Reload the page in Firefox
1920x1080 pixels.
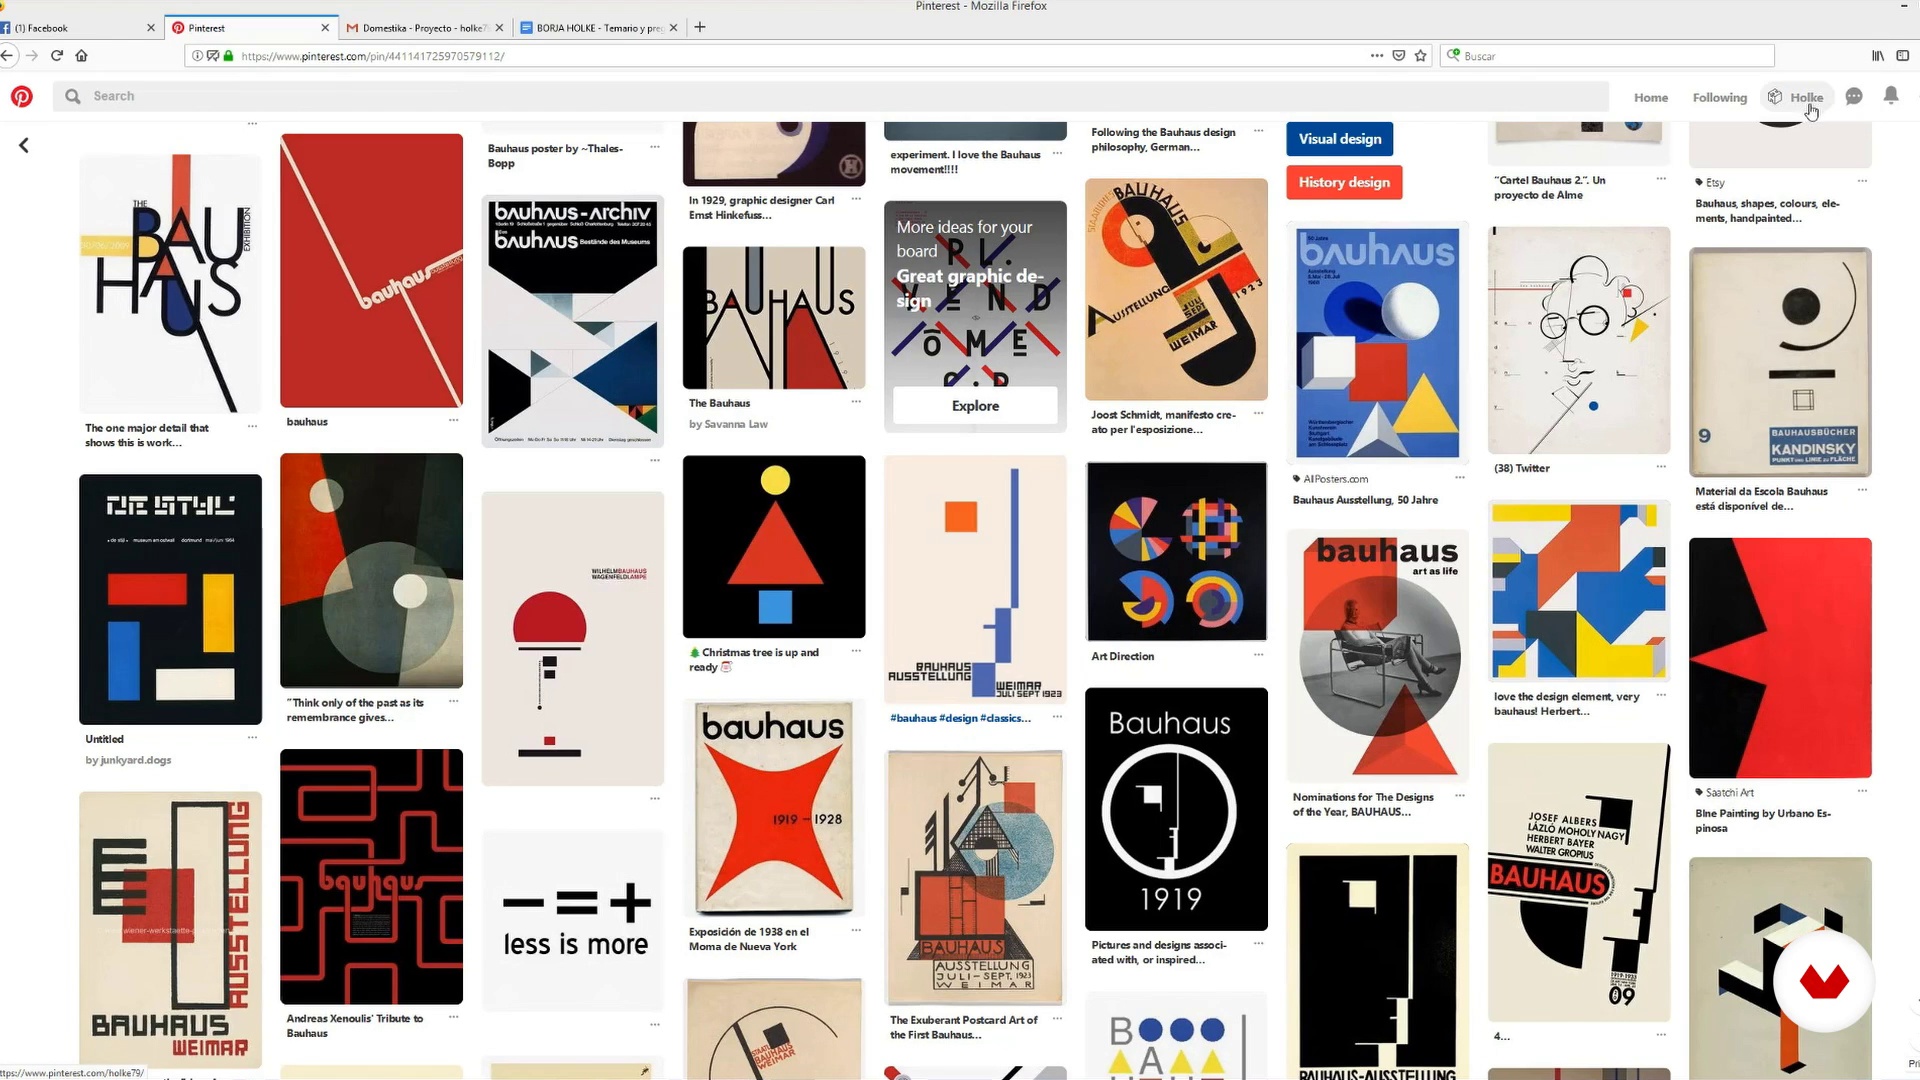[57, 56]
